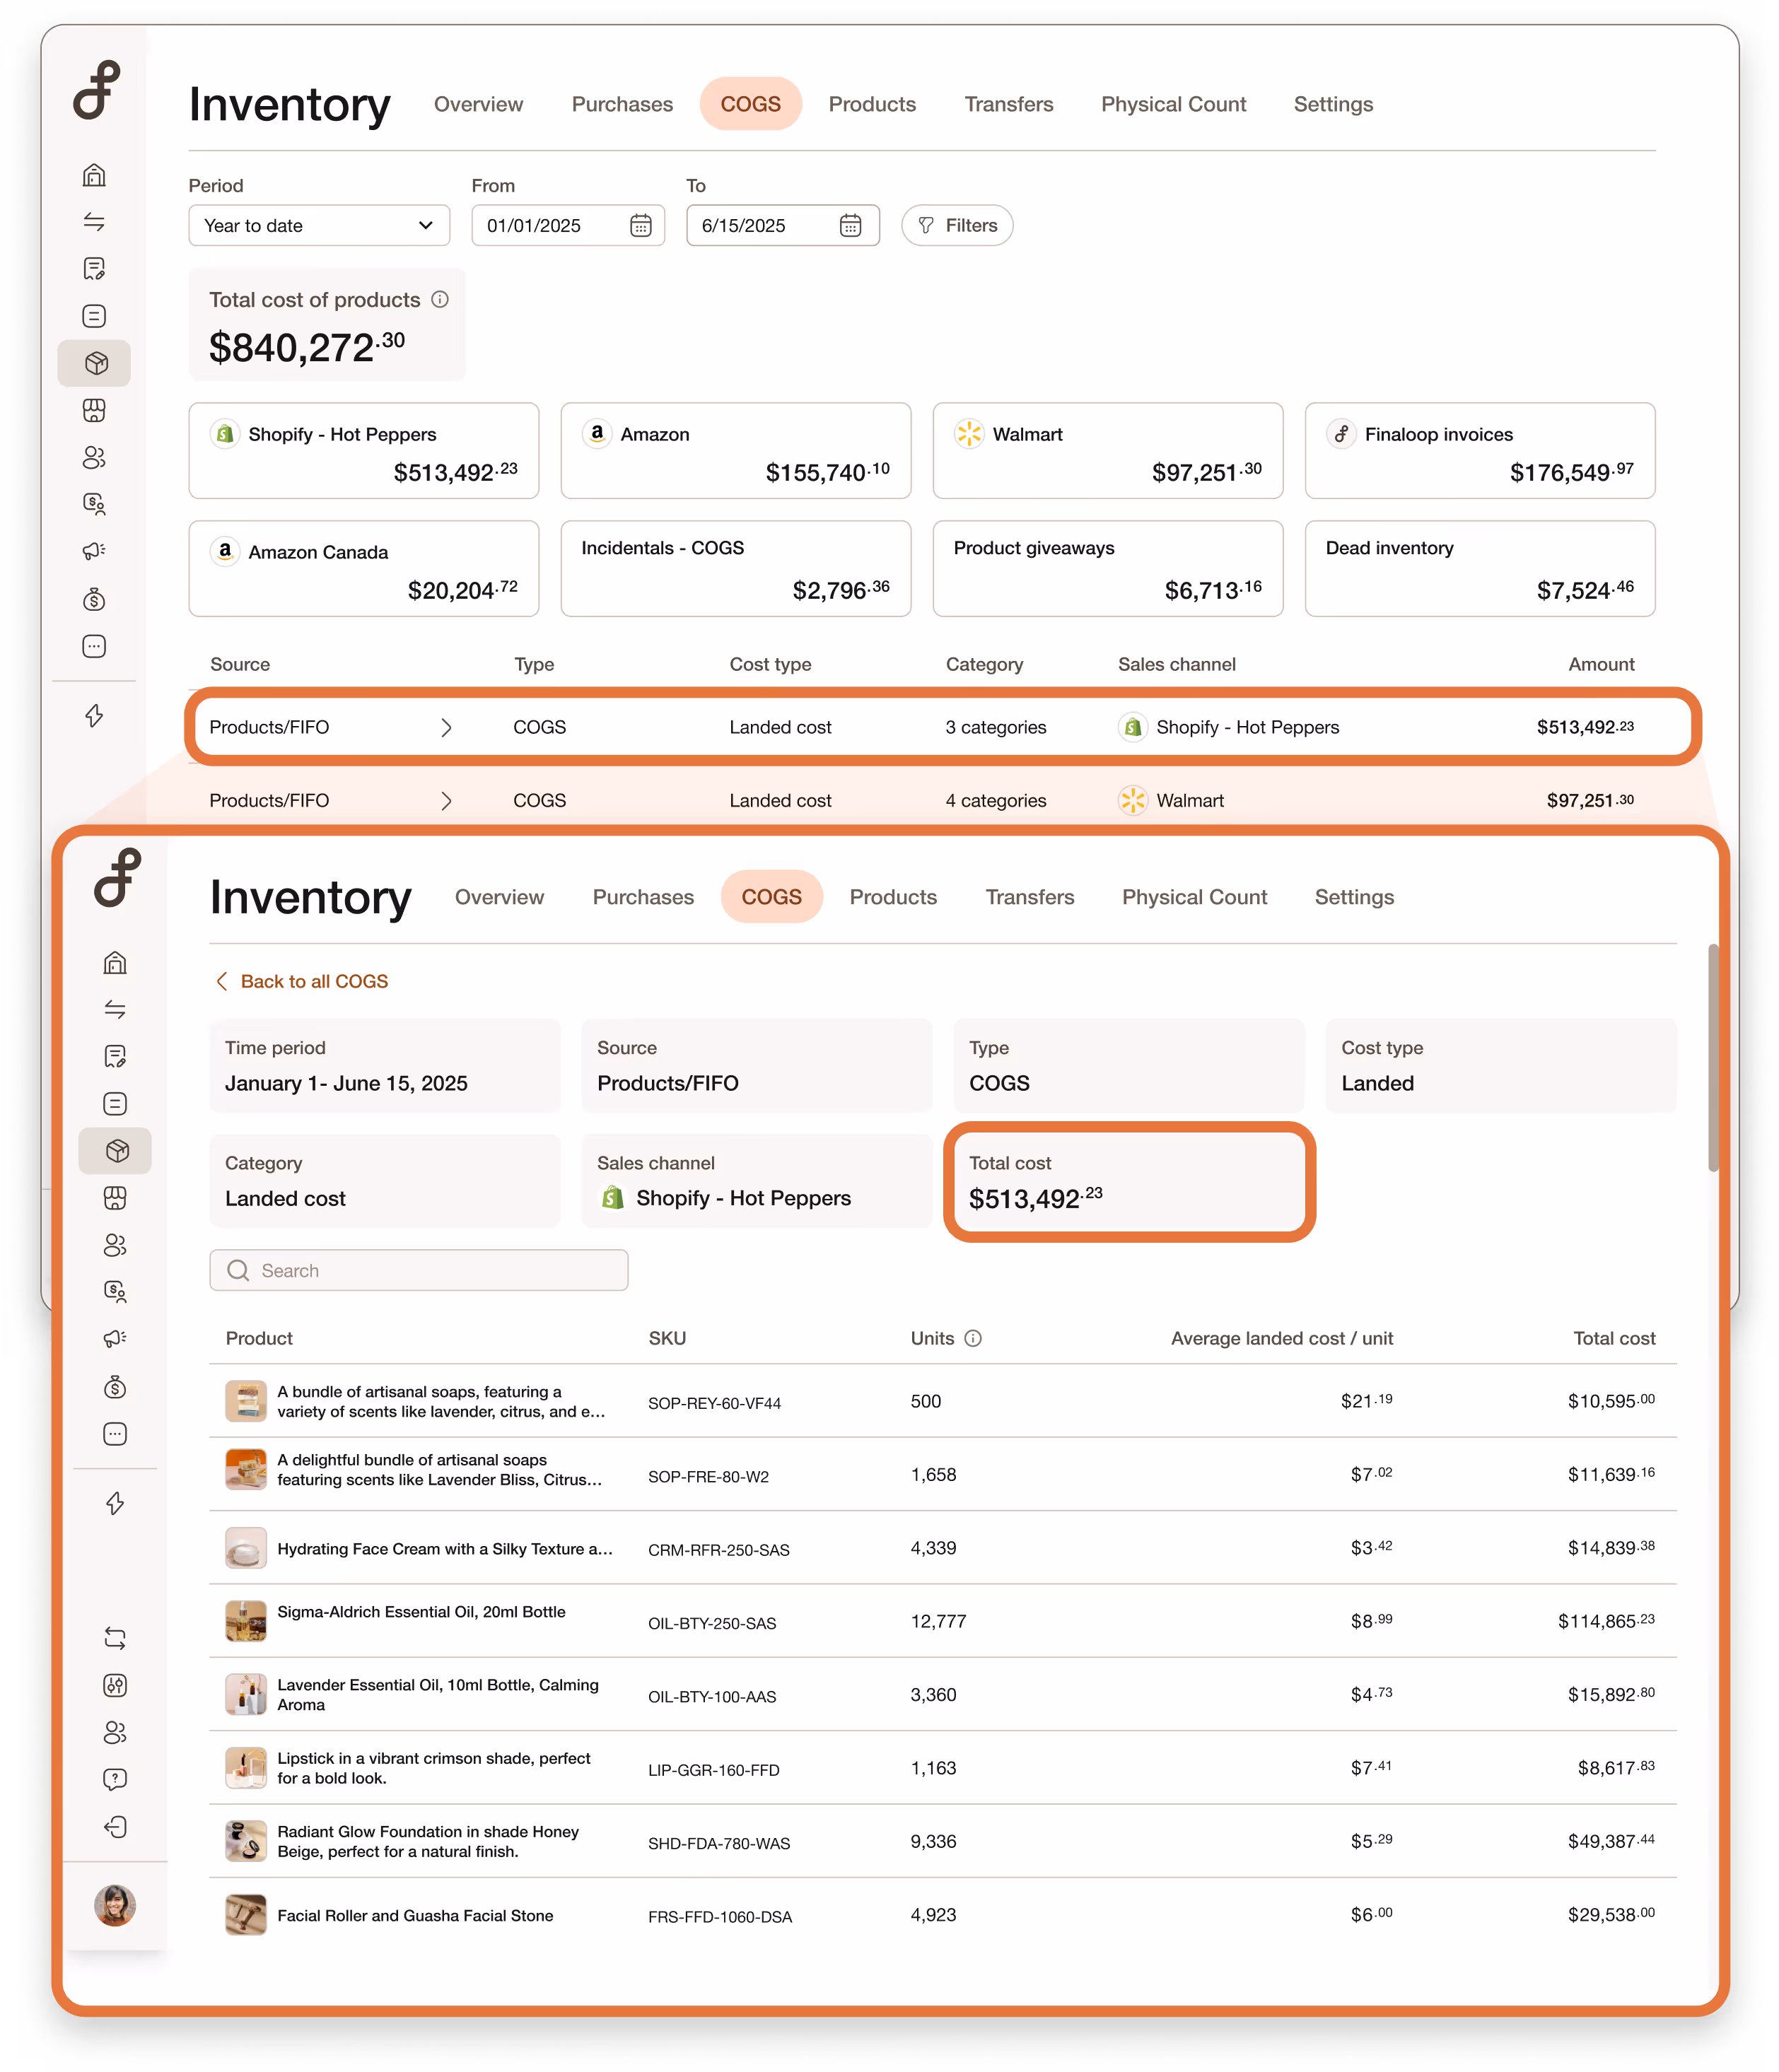Screen dimensions: 1779x2072
Task: Click the logout arrow icon in the front window sidebar
Action: pyautogui.click(x=115, y=1827)
